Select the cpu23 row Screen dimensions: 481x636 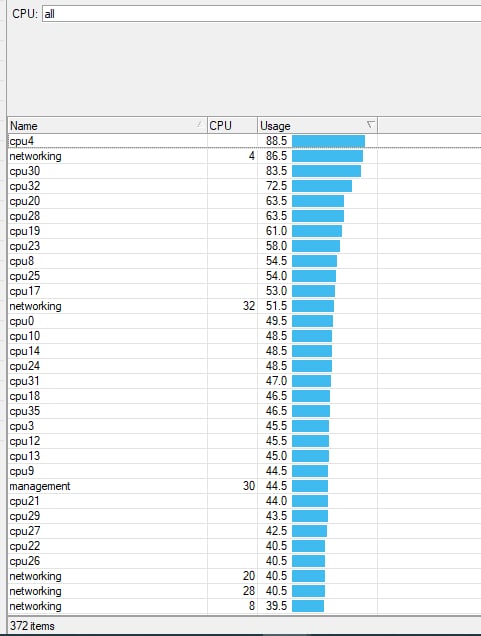244,246
